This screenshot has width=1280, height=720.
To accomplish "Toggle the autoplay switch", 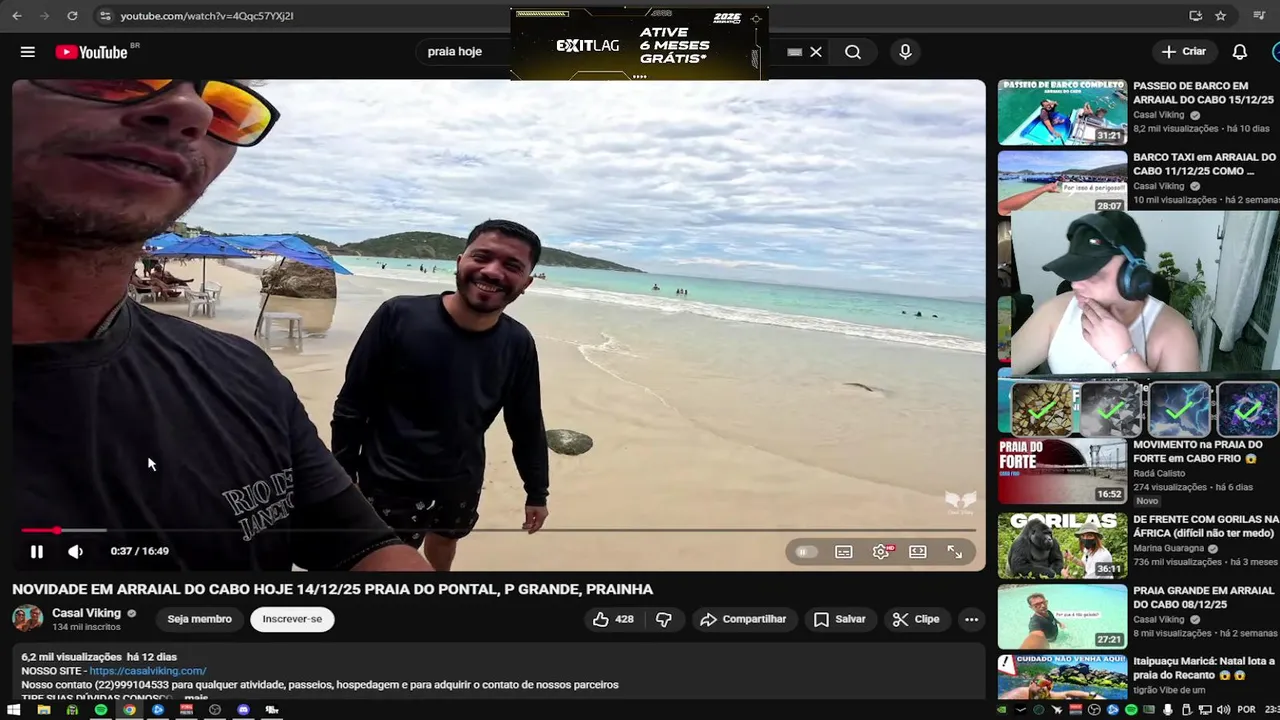I will point(805,552).
